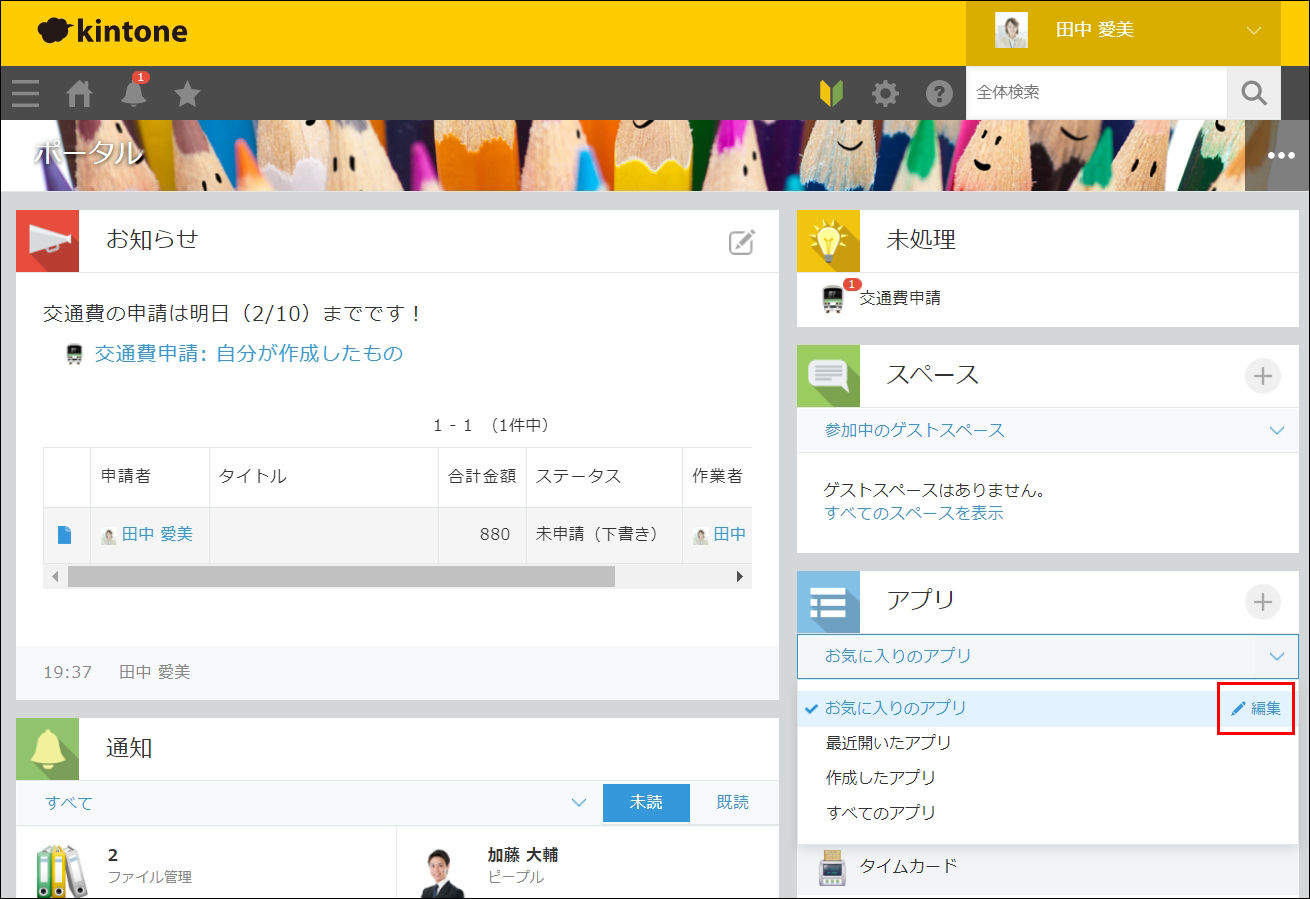Open the すべてのスペースを表示 link
The width and height of the screenshot is (1310, 899).
click(913, 513)
